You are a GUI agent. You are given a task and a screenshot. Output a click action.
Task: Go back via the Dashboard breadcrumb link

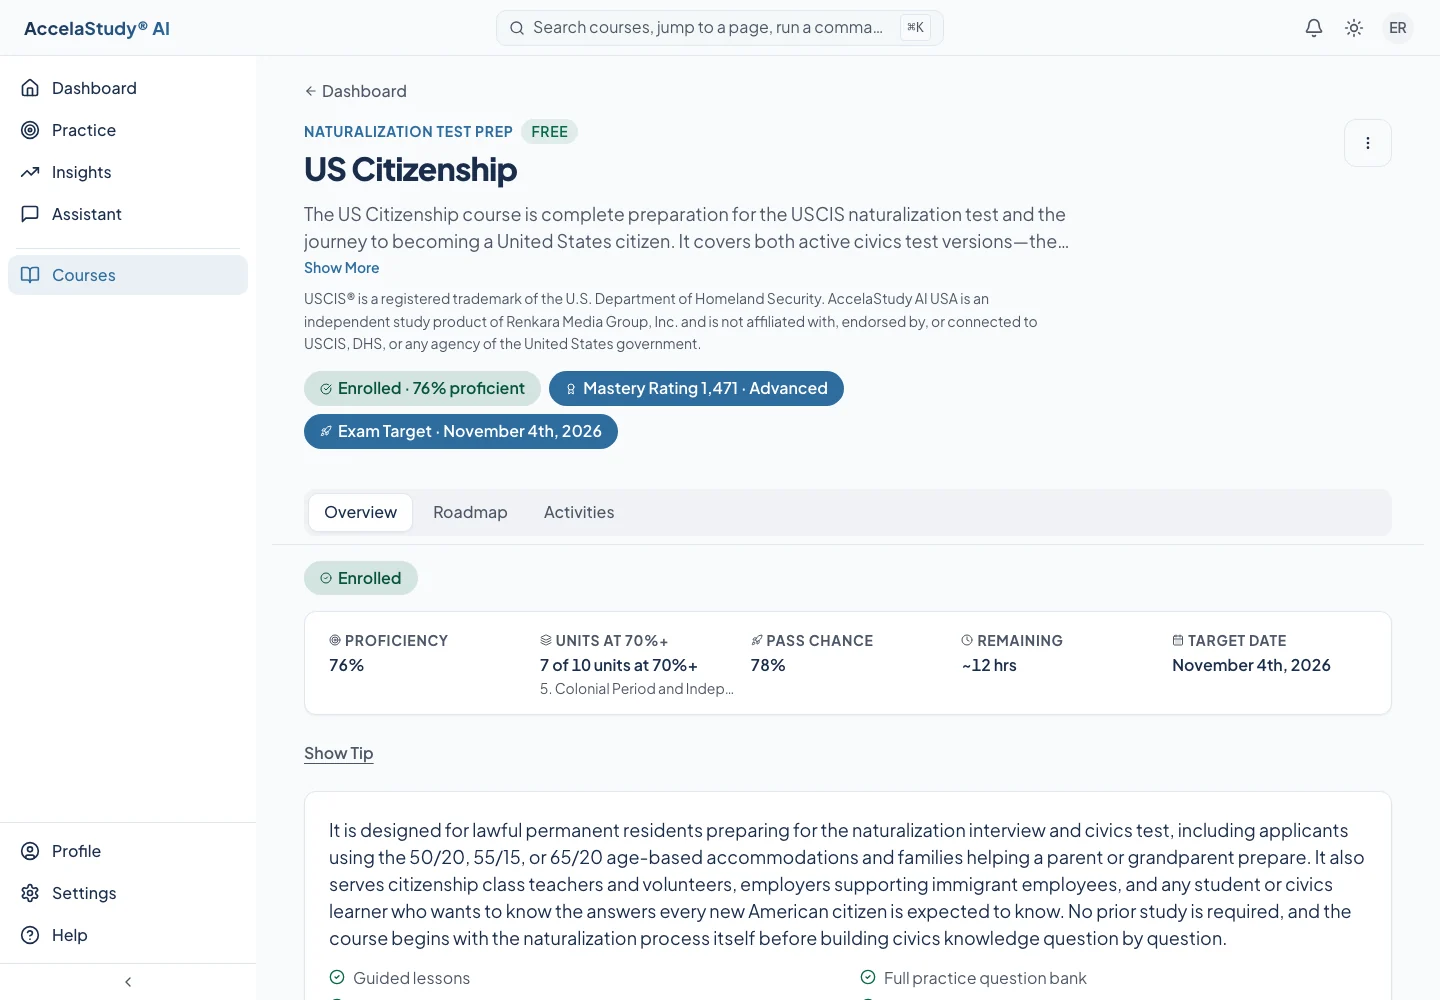356,91
